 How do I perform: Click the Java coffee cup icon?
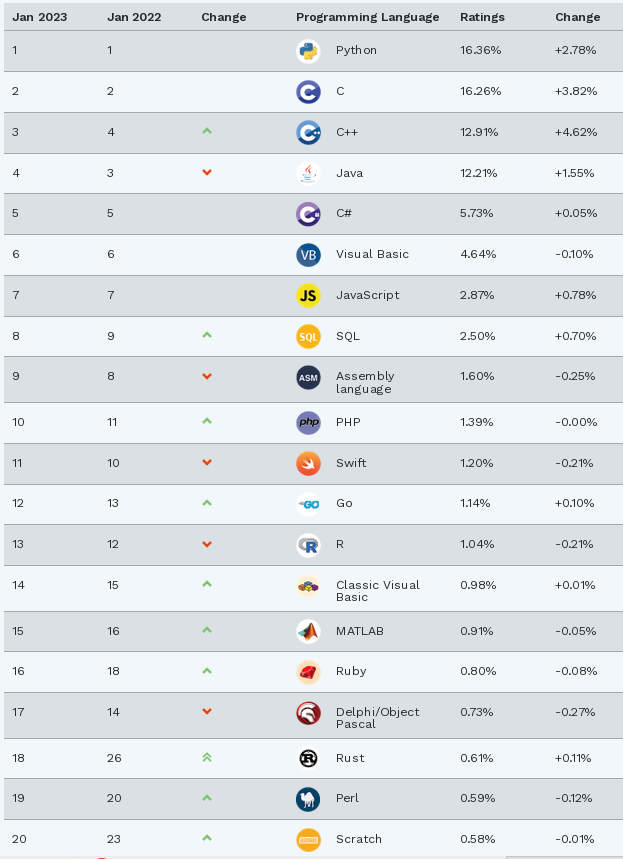pyautogui.click(x=308, y=173)
